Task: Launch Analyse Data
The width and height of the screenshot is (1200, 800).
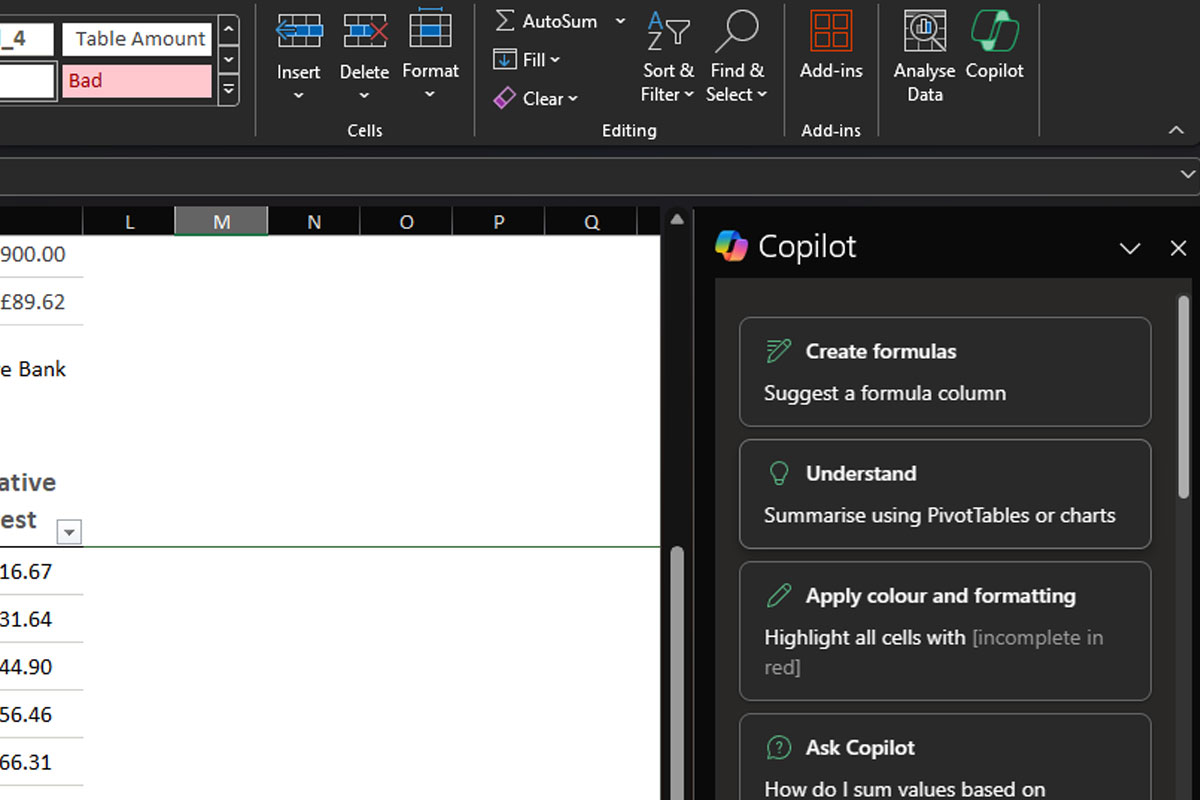Action: click(x=924, y=57)
